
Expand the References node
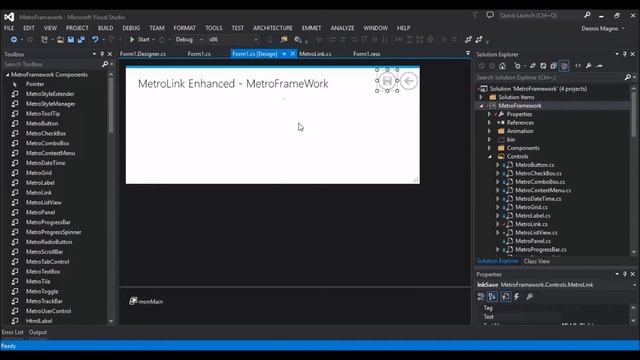[489, 122]
